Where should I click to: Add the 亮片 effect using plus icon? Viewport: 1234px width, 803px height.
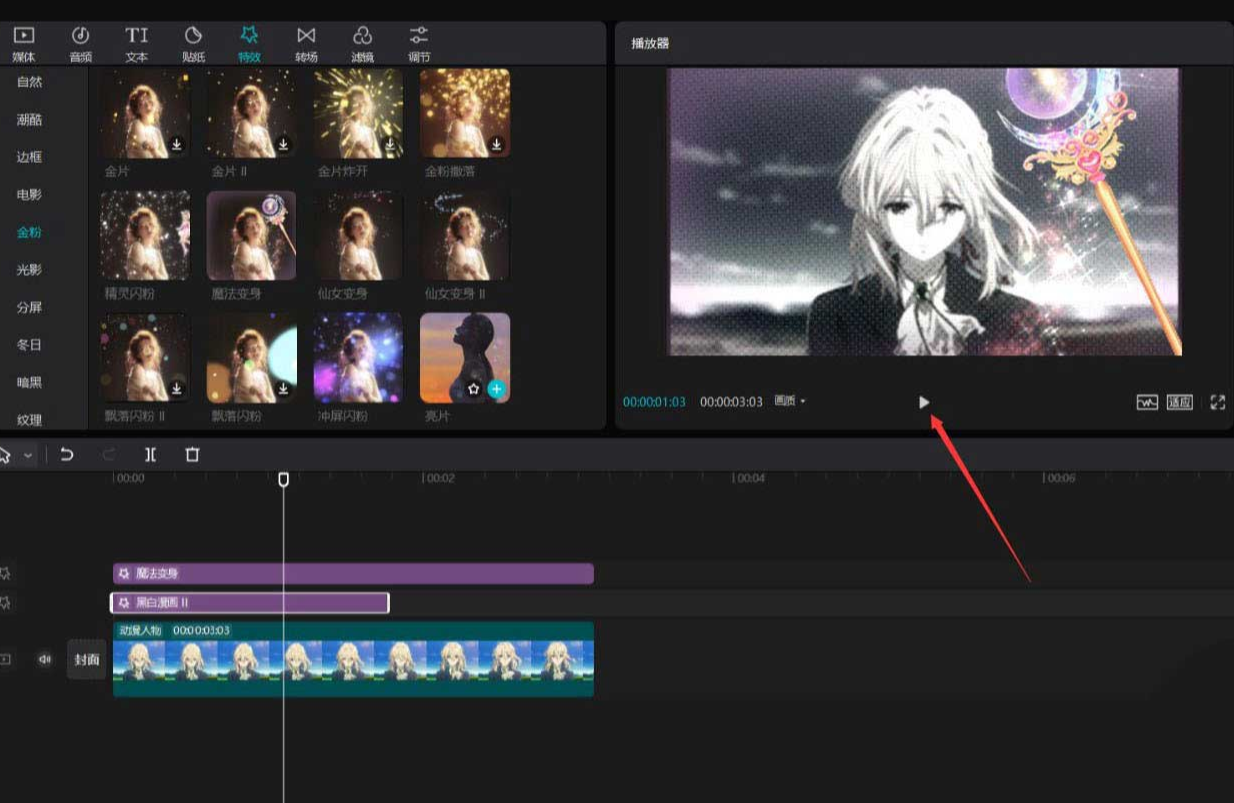(496, 389)
